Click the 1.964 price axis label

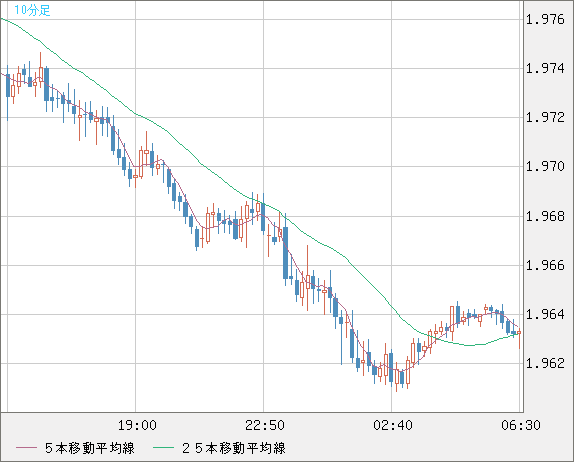(545, 314)
